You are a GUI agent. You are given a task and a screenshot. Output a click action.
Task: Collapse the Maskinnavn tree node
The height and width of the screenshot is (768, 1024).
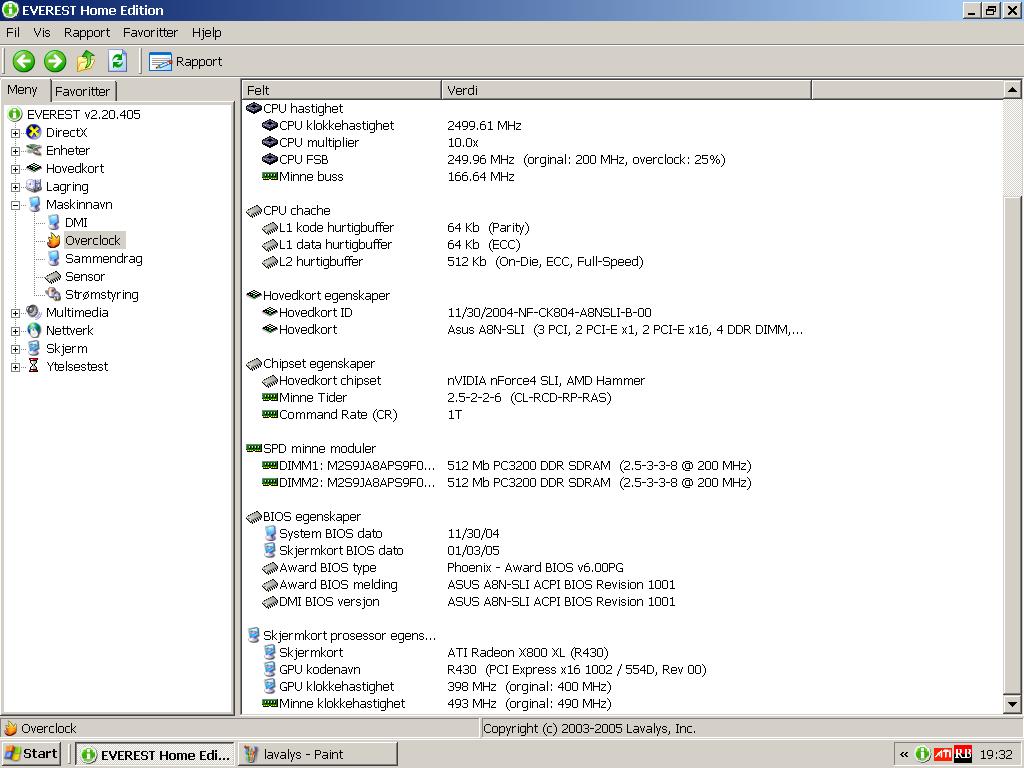[x=15, y=205]
